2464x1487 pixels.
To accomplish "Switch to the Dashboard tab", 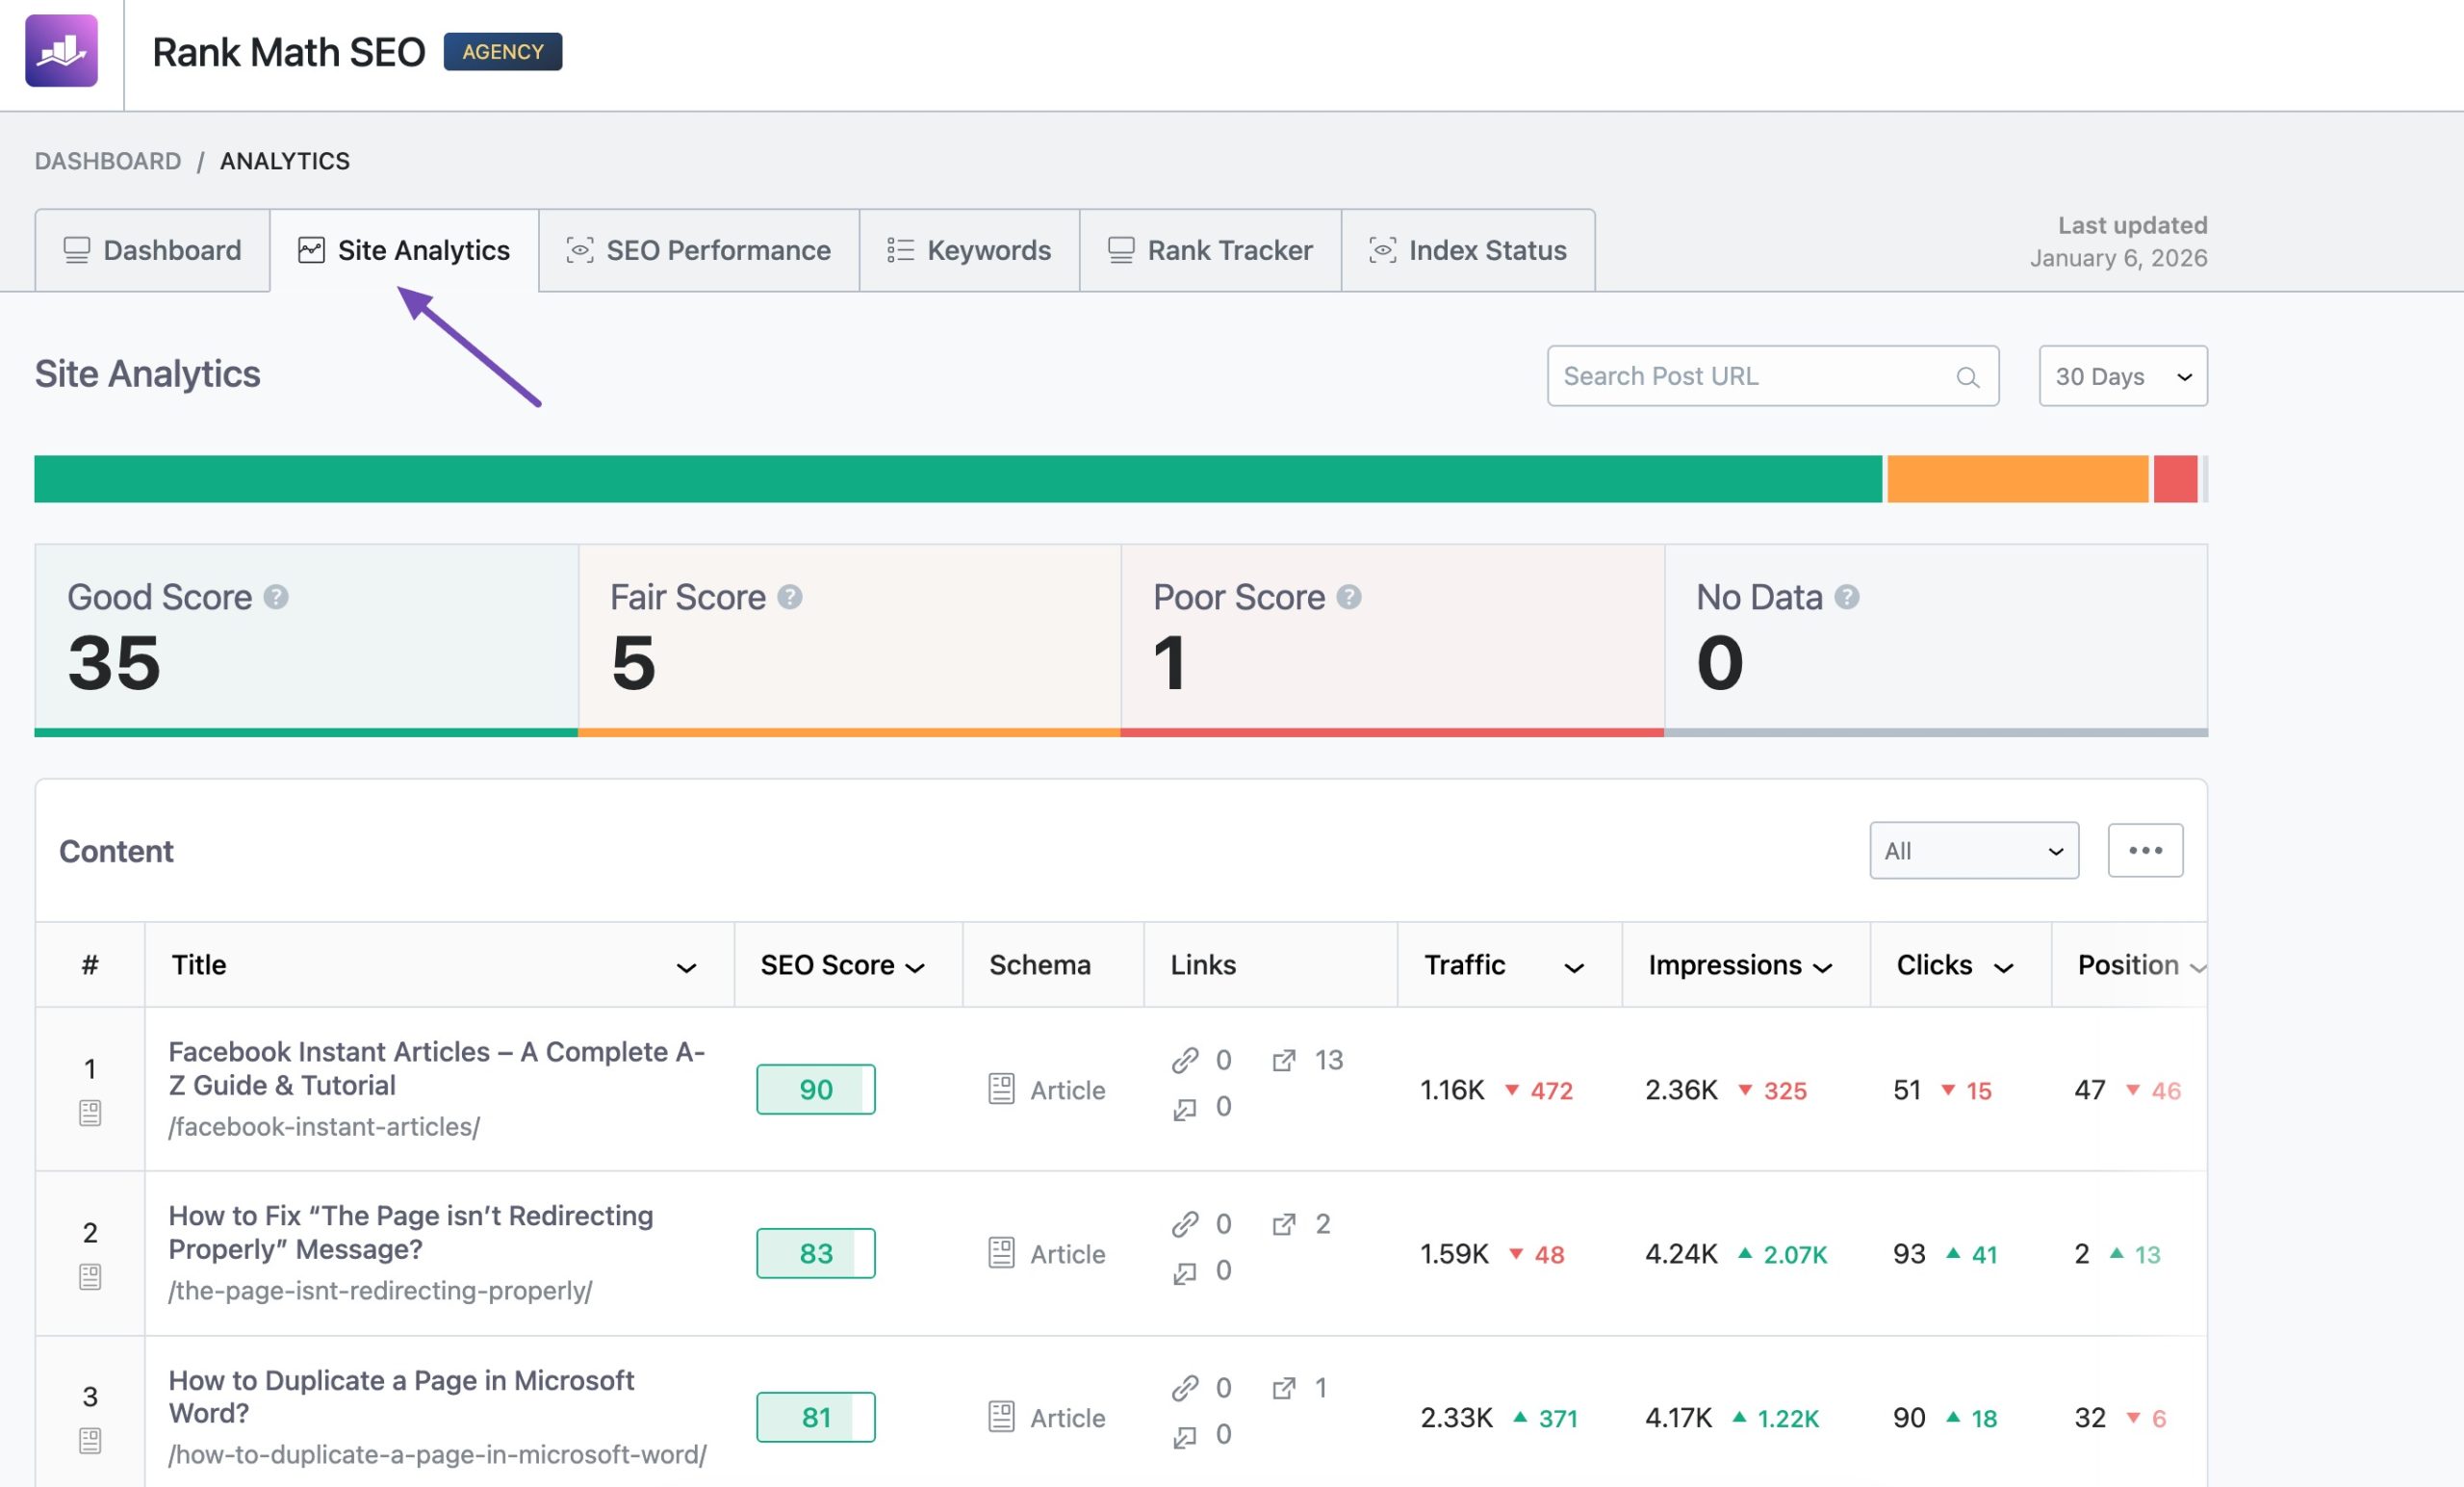I will 152,250.
